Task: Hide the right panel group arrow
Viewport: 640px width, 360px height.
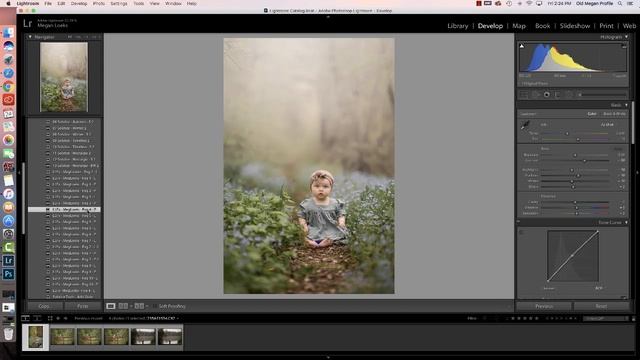Action: [638, 173]
